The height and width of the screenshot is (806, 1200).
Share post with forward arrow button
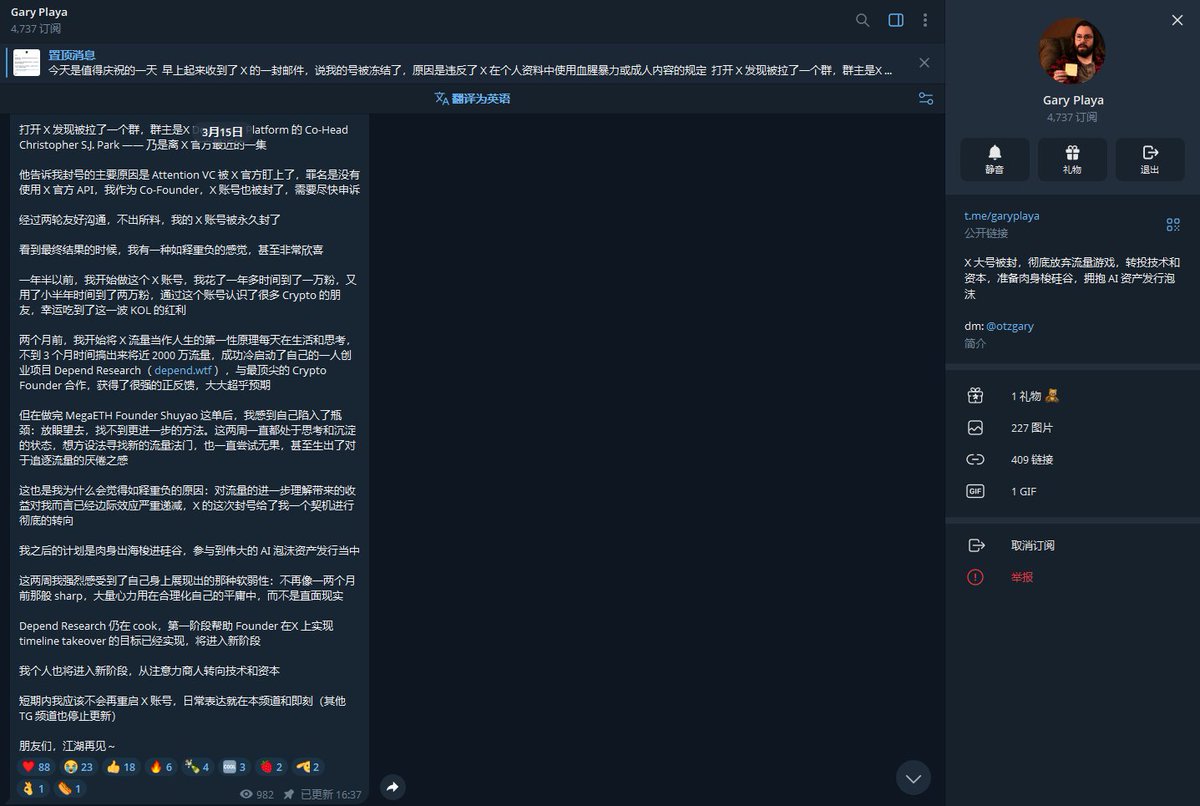point(392,787)
